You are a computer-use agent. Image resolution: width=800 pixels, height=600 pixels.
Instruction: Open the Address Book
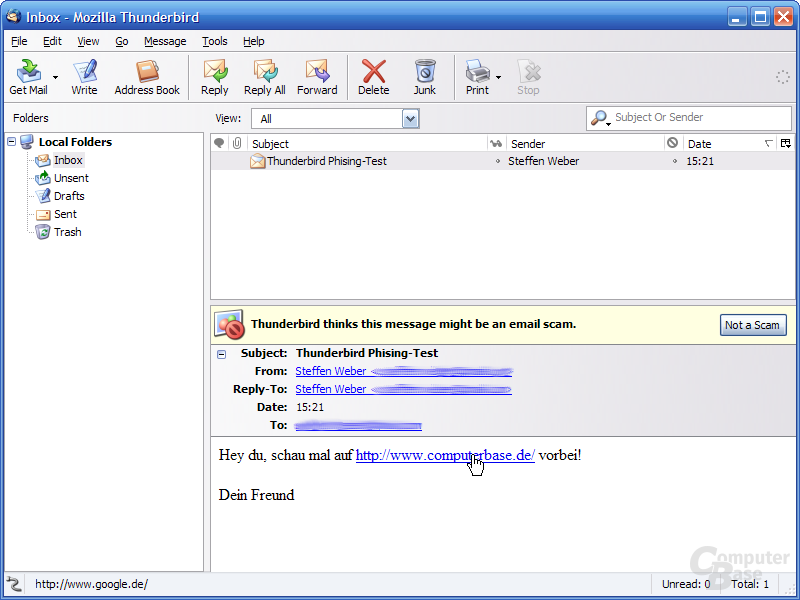click(x=147, y=77)
